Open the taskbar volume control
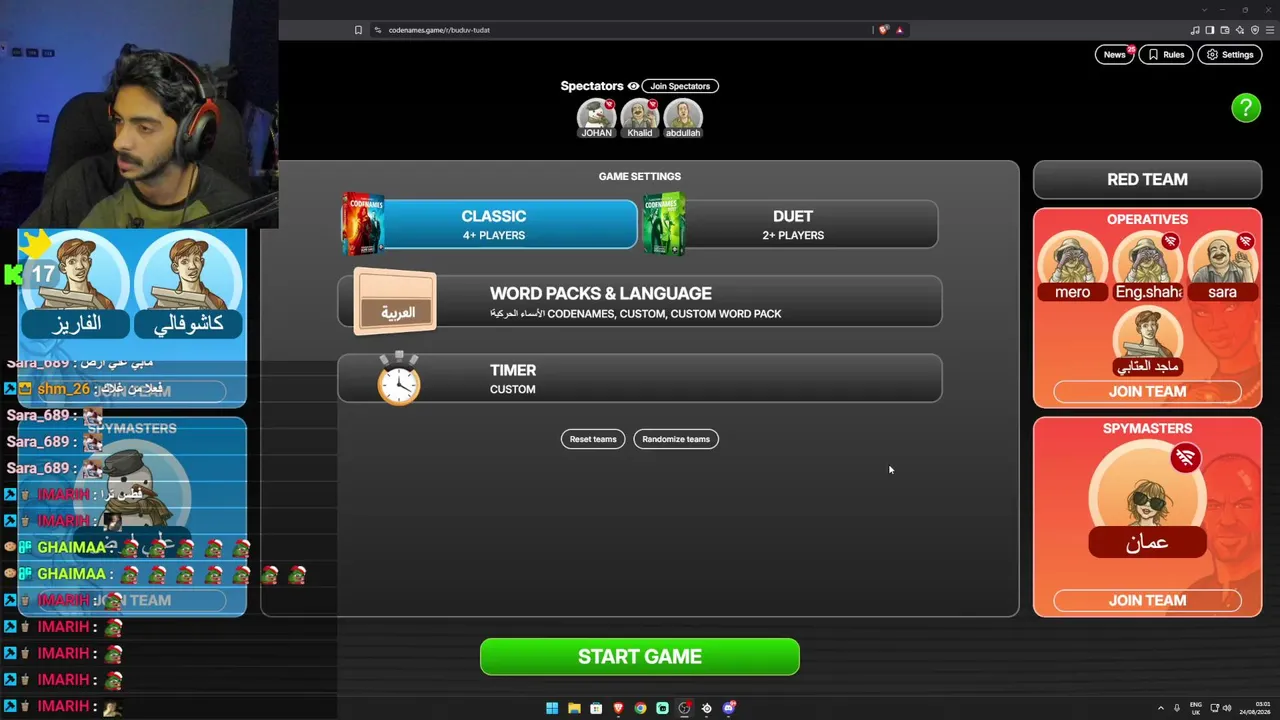 pos(1228,708)
